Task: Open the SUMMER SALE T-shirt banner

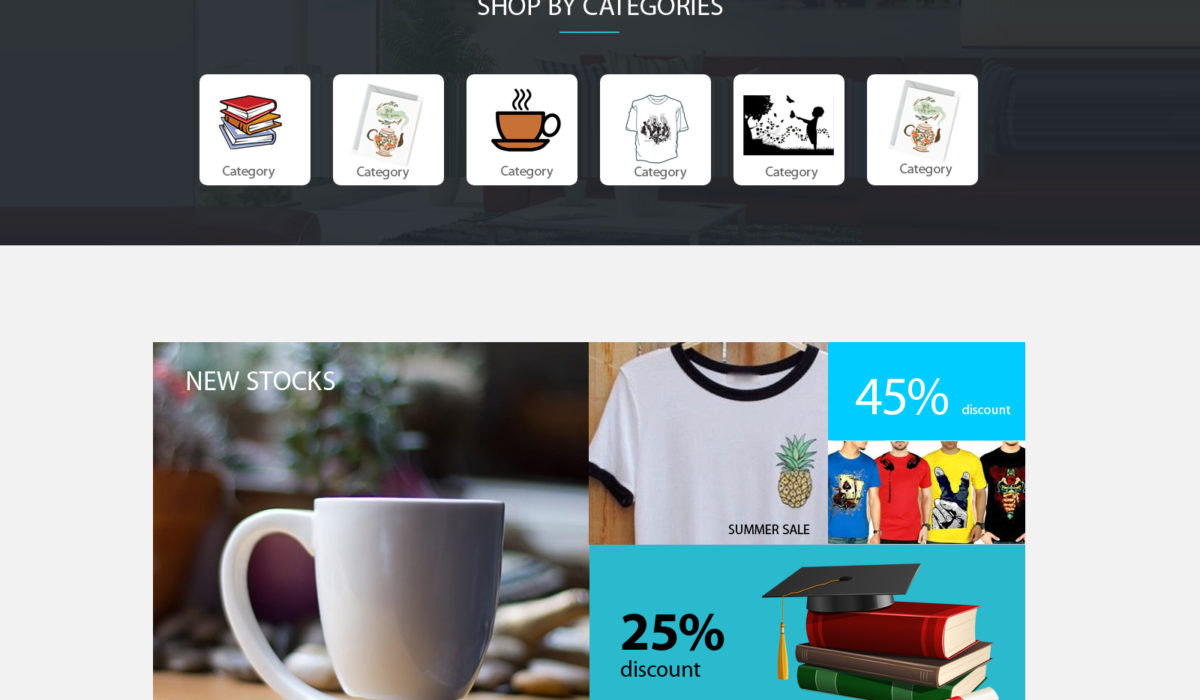Action: [x=708, y=443]
